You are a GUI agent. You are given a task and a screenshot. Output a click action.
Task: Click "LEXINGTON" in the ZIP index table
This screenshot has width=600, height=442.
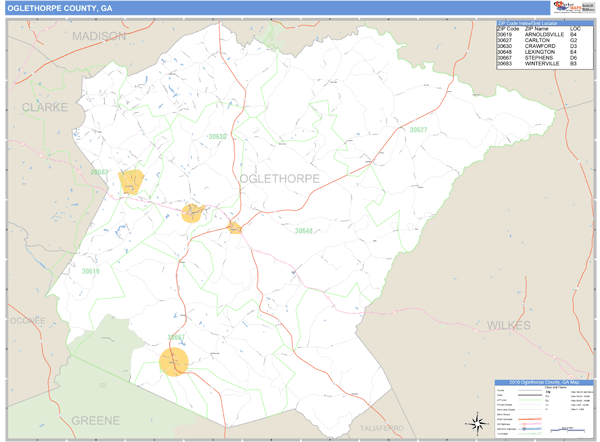[x=540, y=52]
